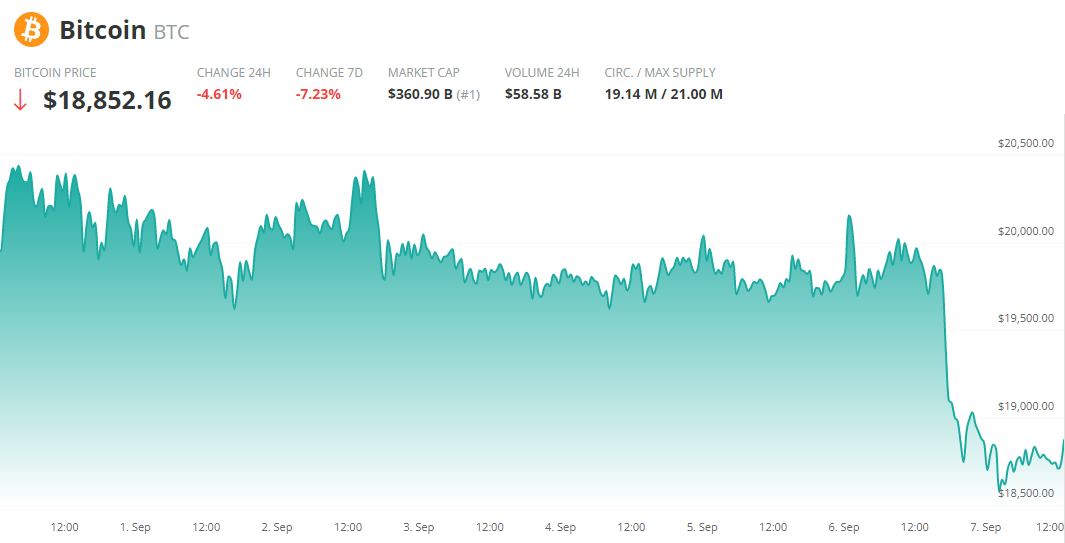Click the BTC ticker symbol

point(171,32)
